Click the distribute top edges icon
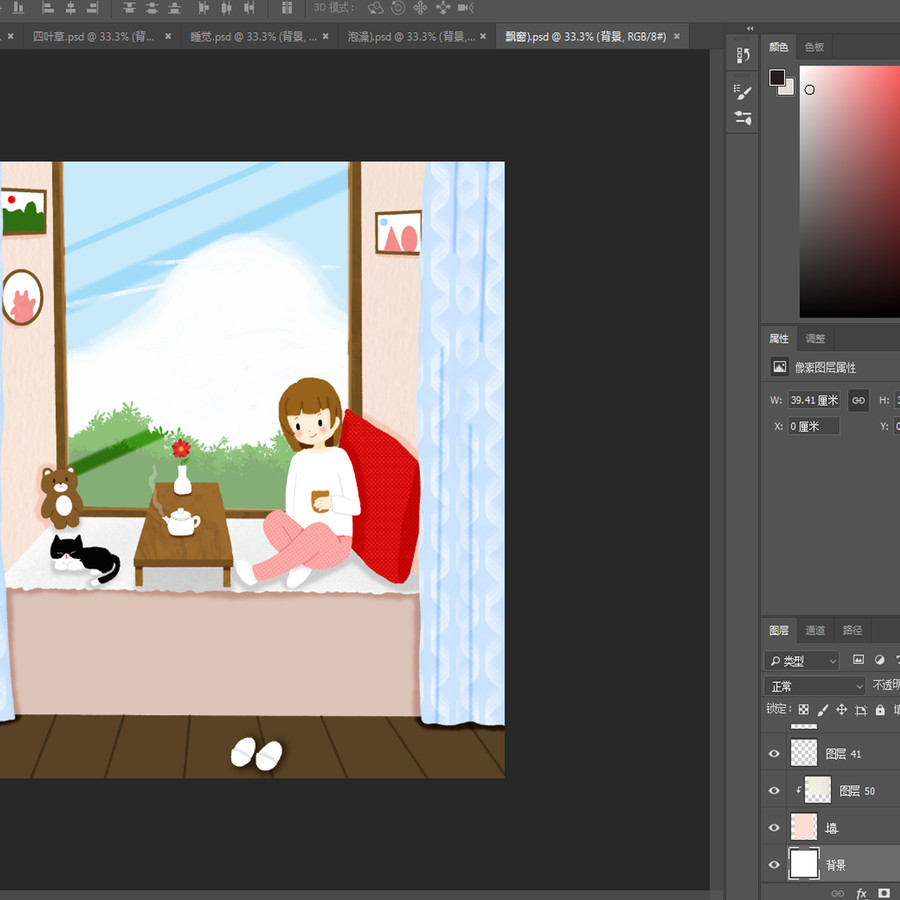This screenshot has height=900, width=900. (130, 7)
